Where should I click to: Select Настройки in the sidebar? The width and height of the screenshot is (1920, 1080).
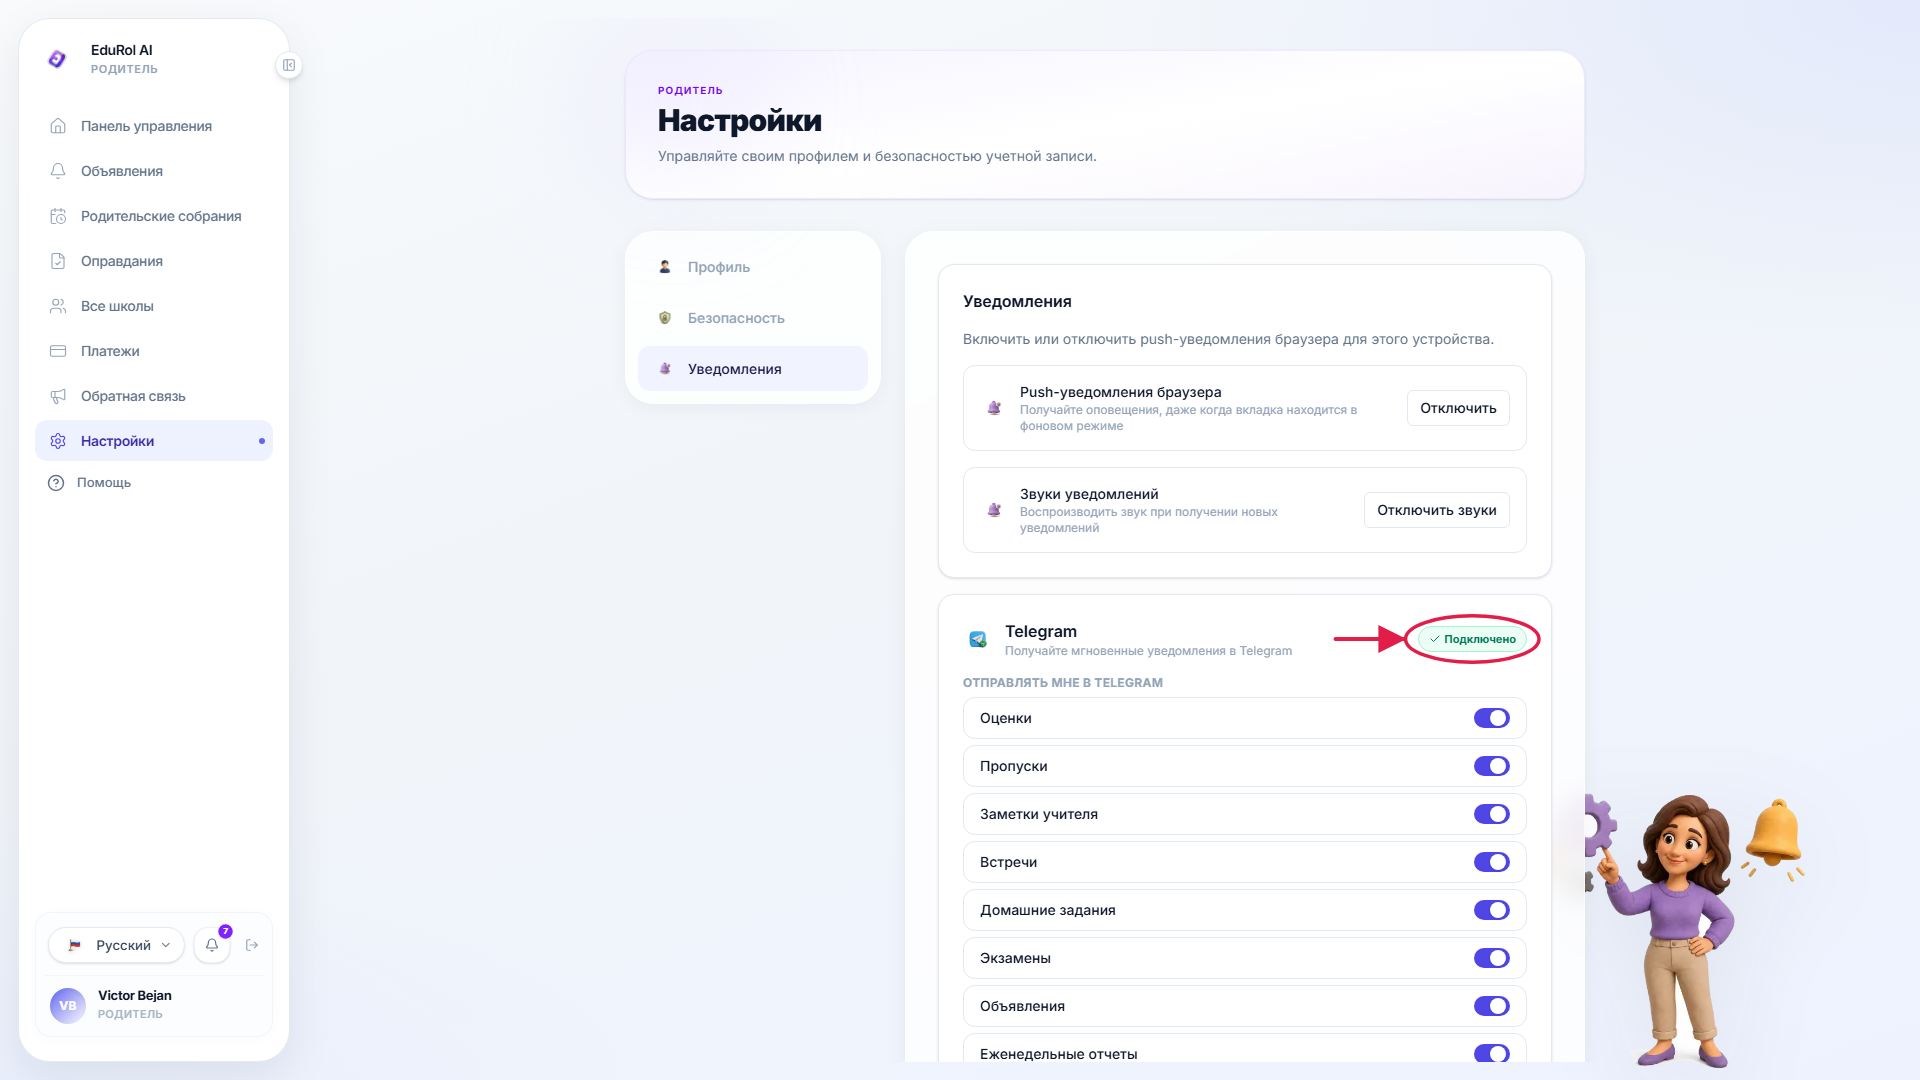pyautogui.click(x=154, y=441)
